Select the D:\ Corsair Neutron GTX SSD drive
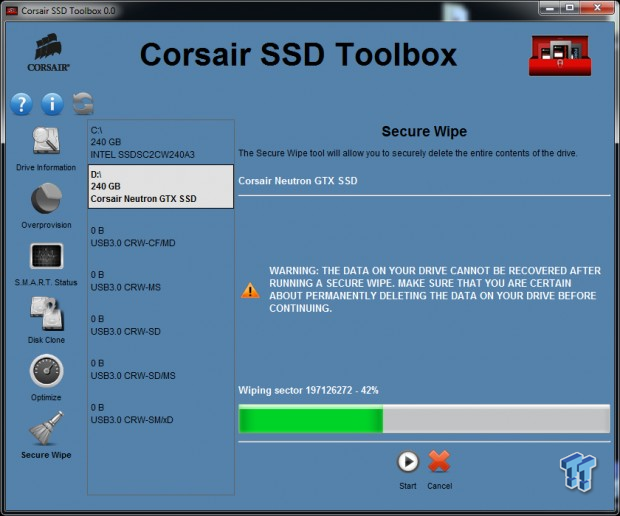620x516 pixels. (161, 186)
